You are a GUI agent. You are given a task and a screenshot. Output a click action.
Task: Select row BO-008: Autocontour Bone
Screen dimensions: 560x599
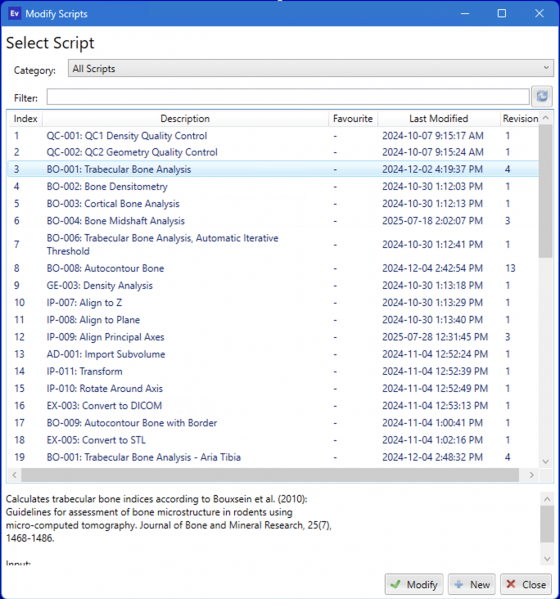coord(274,268)
